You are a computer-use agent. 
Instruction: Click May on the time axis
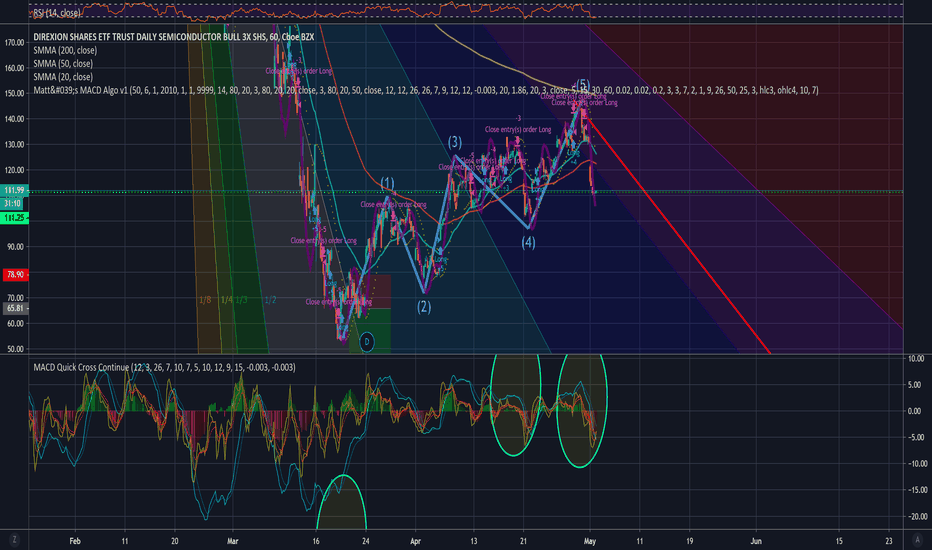[x=590, y=541]
